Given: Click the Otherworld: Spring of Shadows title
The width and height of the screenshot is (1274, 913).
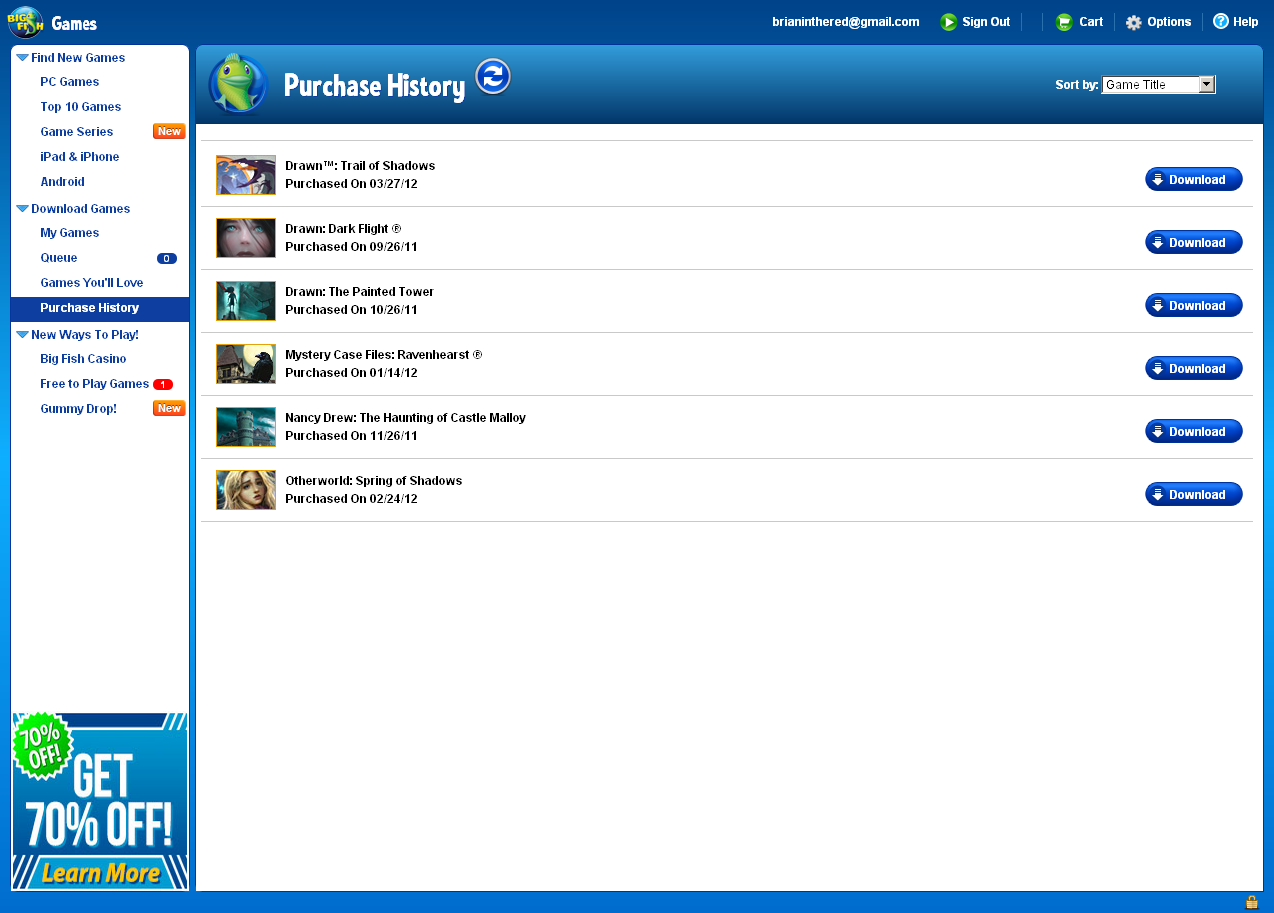Looking at the screenshot, I should (374, 481).
